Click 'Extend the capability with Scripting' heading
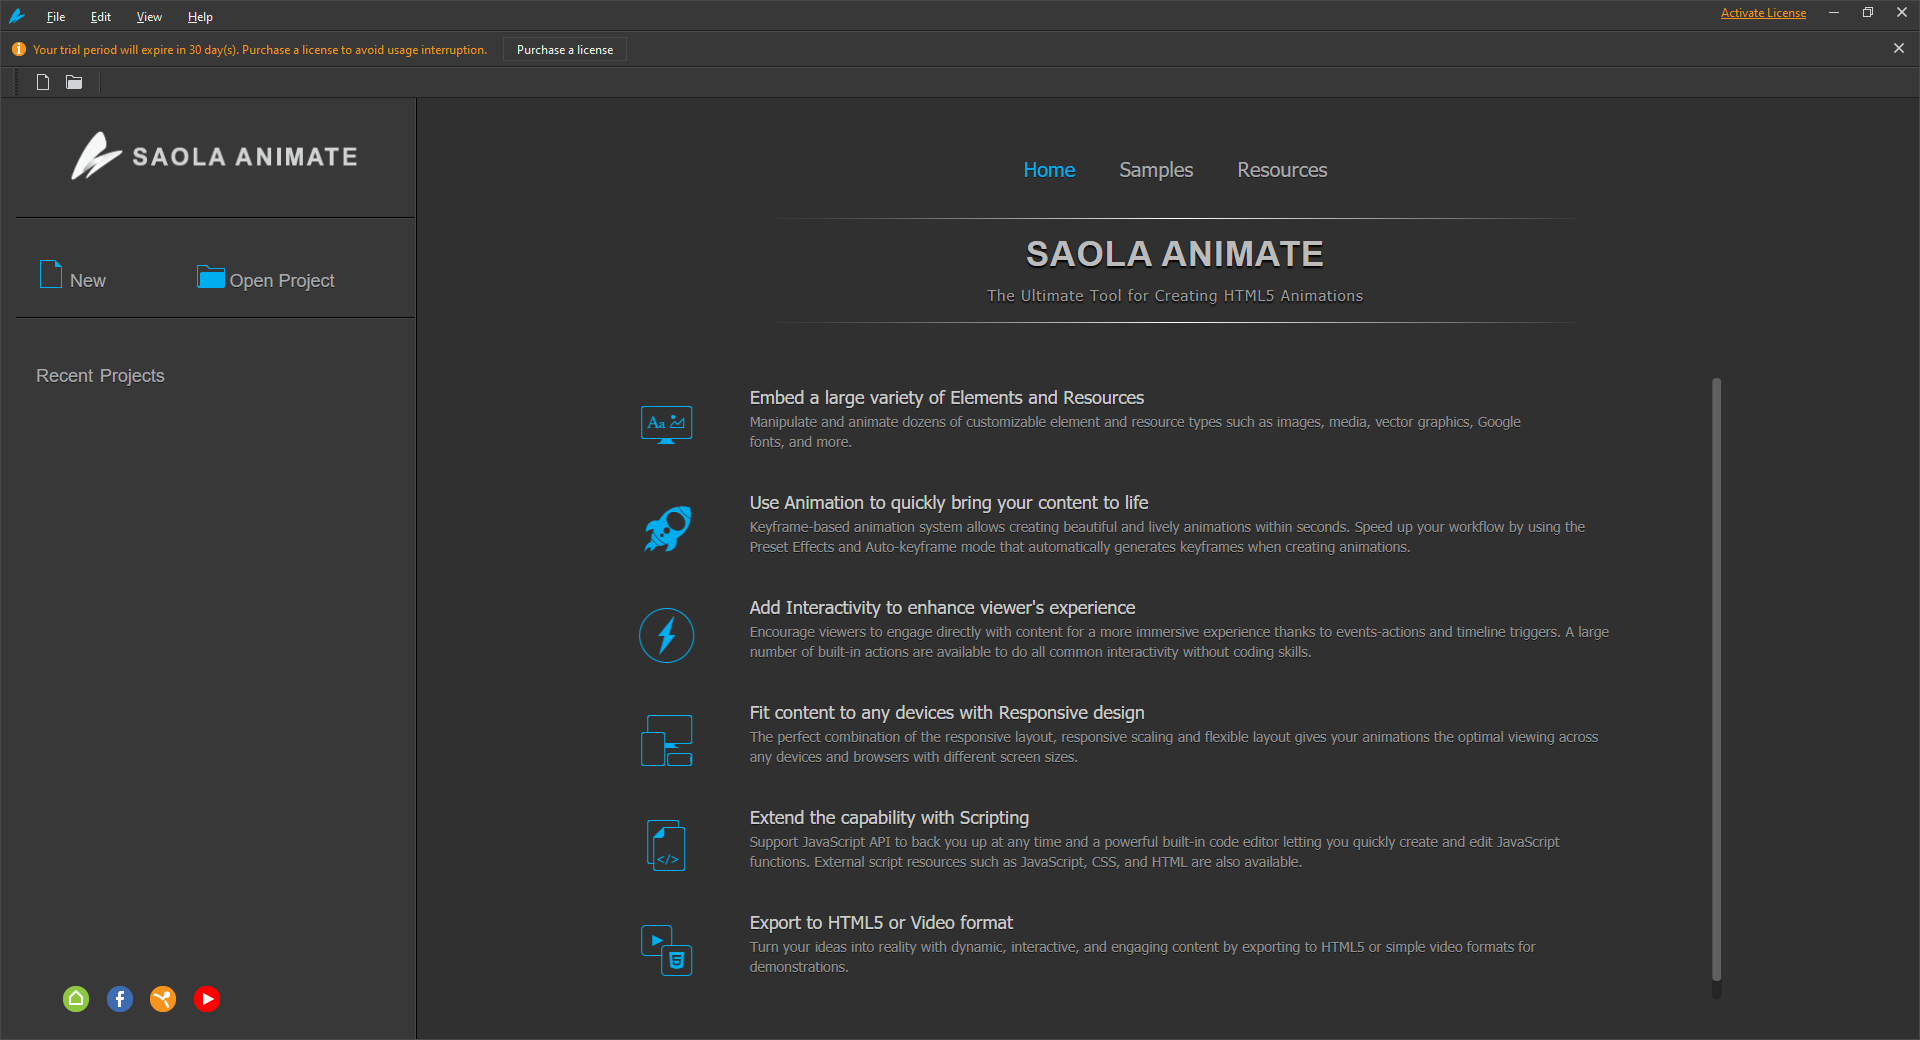Viewport: 1920px width, 1040px height. (x=889, y=818)
